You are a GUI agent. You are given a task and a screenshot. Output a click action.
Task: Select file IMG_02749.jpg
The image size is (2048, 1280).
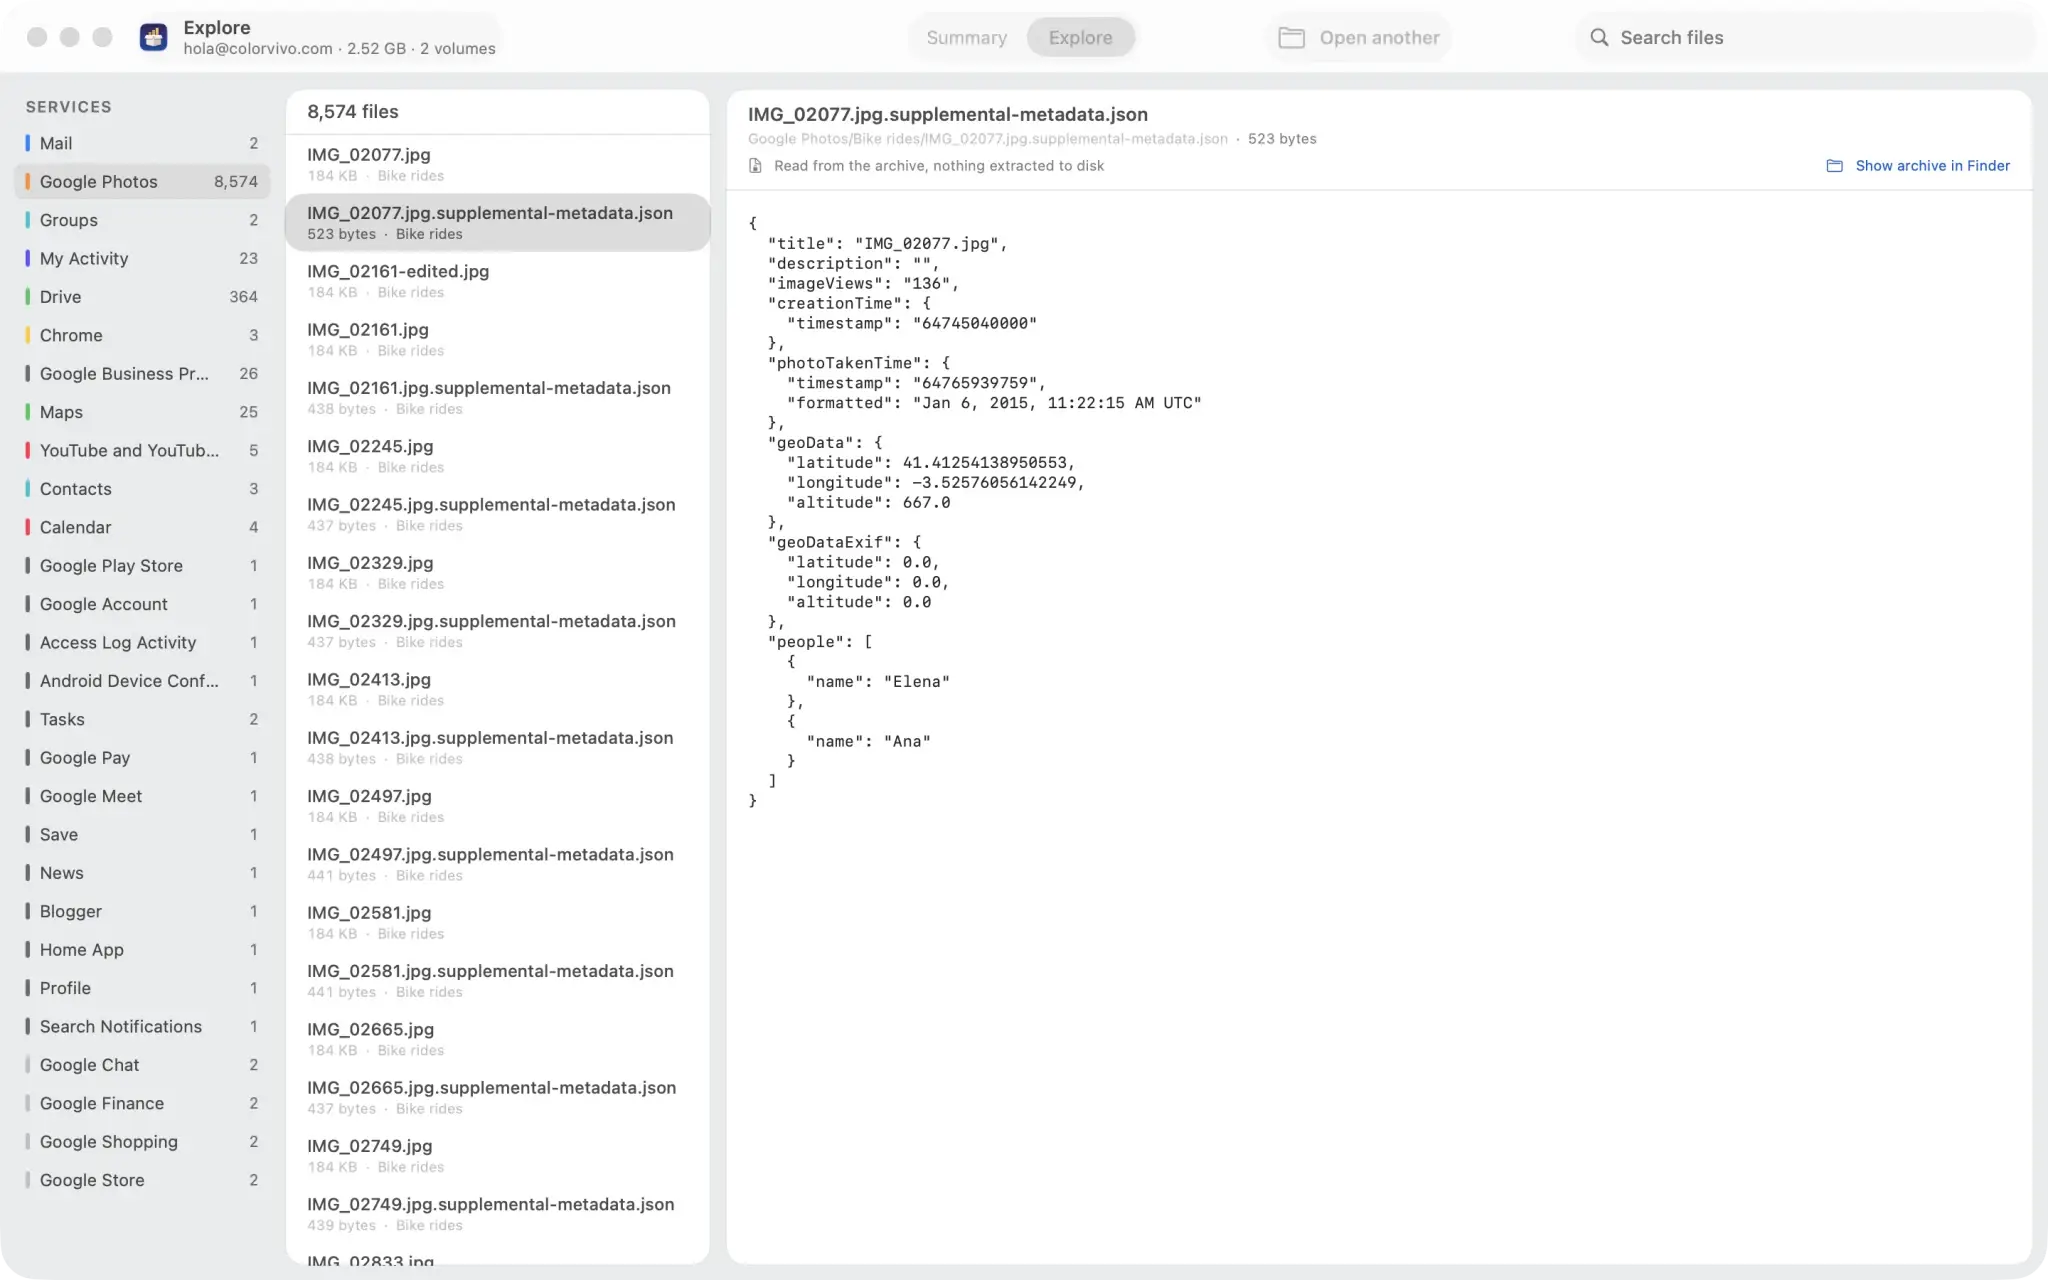[x=497, y=1156]
